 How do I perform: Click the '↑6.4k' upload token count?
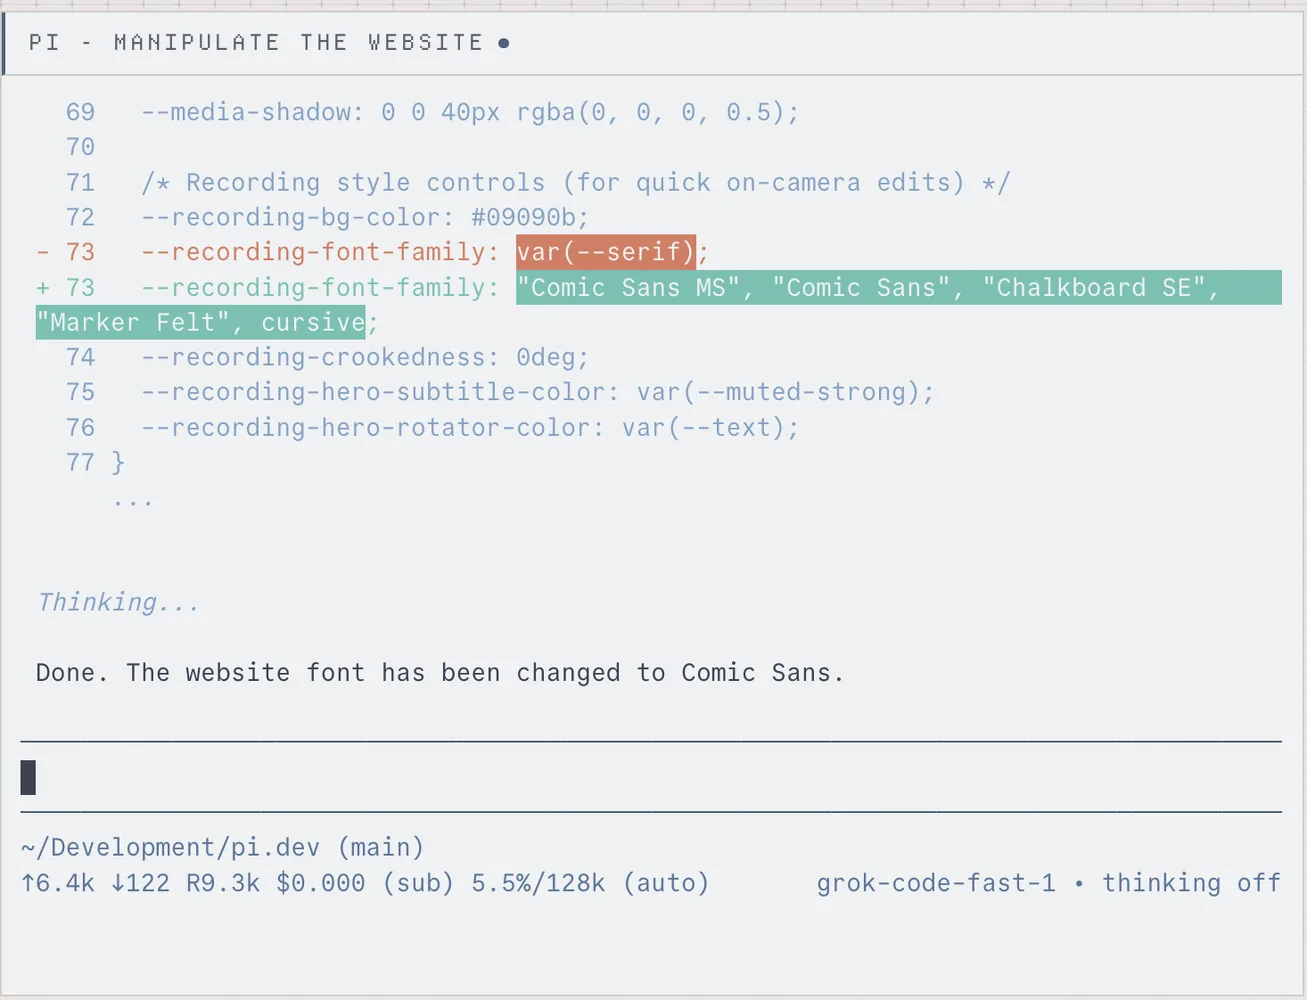point(58,883)
